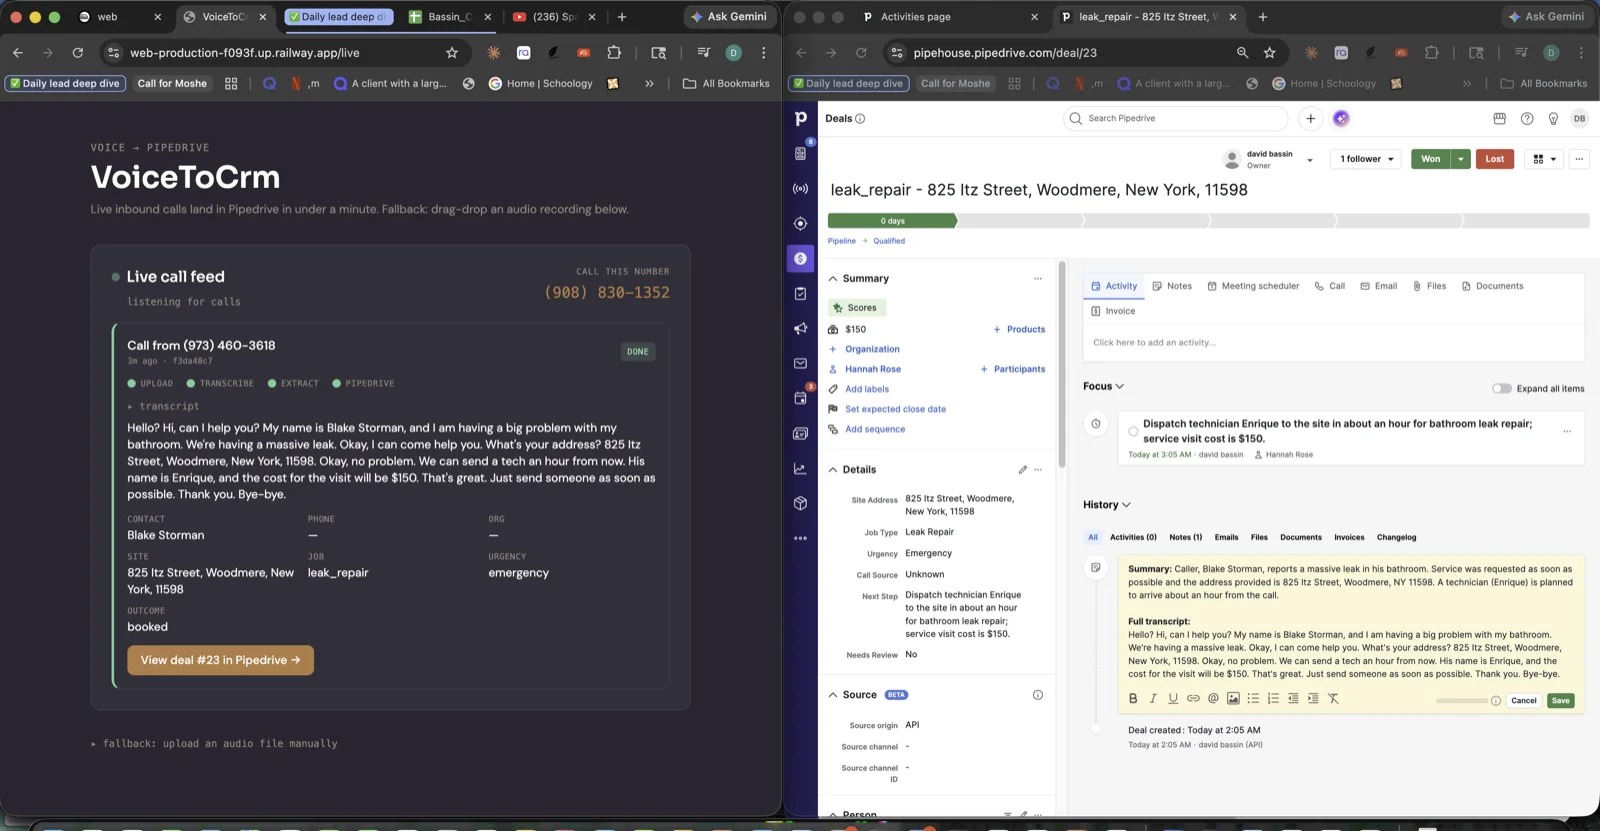Toggle the Expand all items switch
The height and width of the screenshot is (831, 1600).
click(1501, 389)
